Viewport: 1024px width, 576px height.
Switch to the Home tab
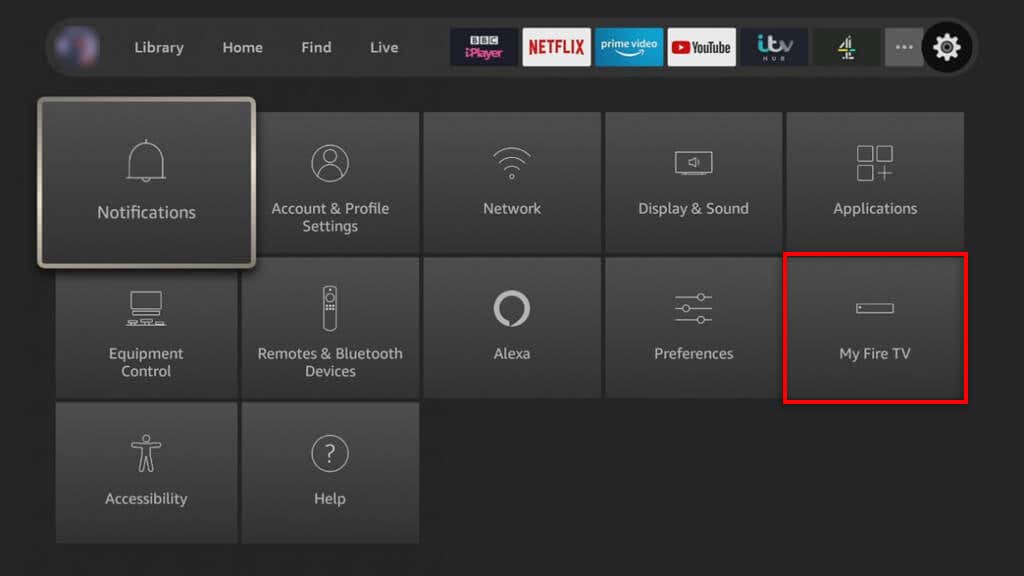(242, 47)
